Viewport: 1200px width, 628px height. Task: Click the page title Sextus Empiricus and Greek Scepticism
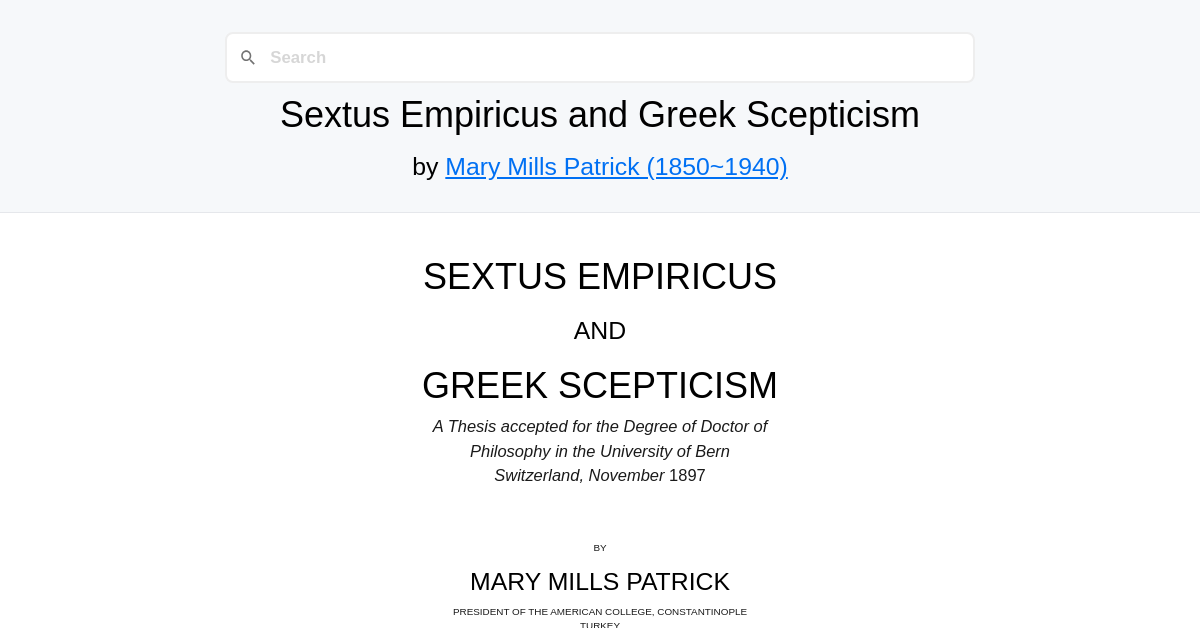600,114
